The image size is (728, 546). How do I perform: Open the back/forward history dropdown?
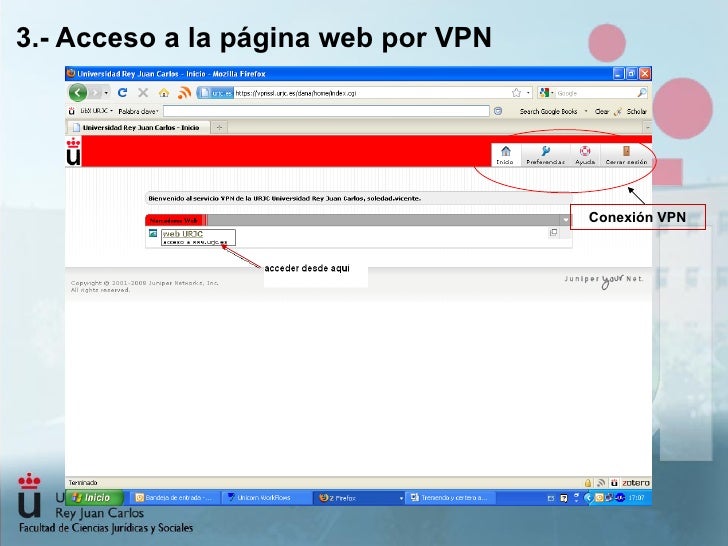(x=106, y=93)
